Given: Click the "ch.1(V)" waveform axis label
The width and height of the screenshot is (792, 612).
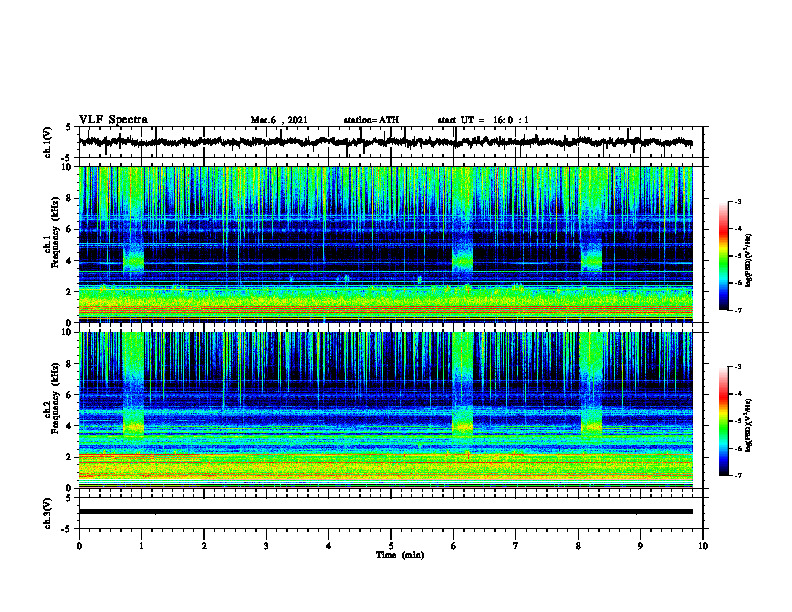Looking at the screenshot, I should (x=47, y=142).
